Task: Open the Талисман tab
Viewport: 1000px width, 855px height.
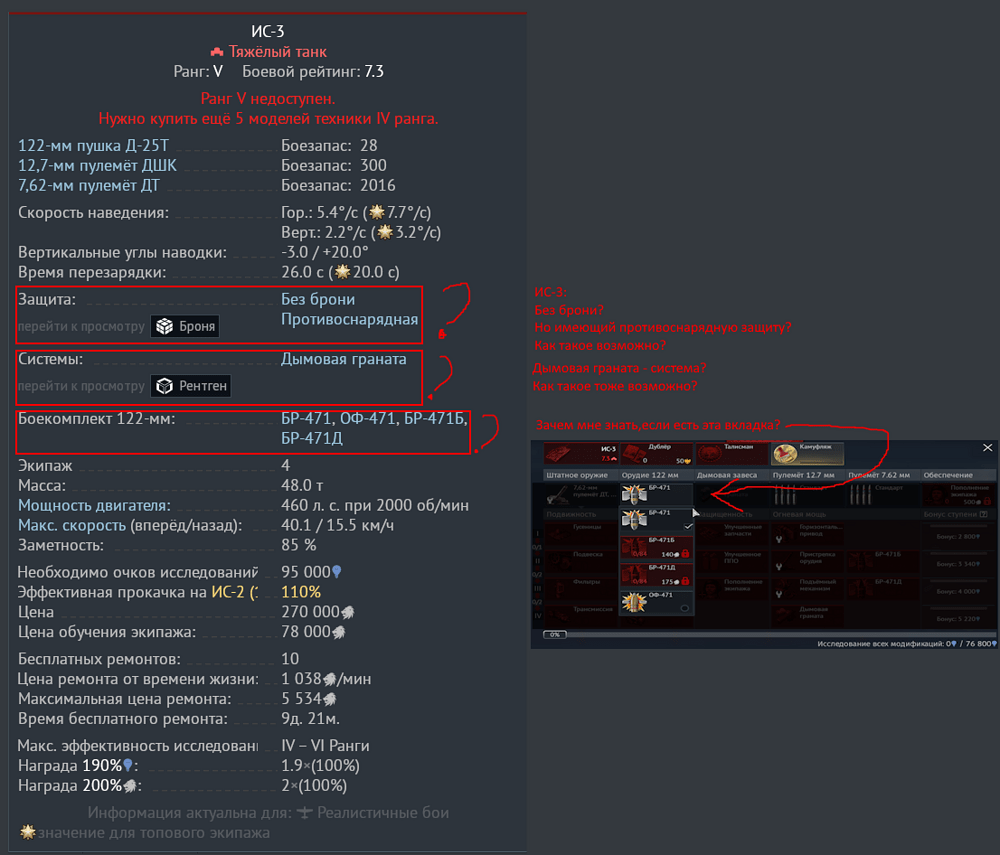Action: [x=731, y=453]
